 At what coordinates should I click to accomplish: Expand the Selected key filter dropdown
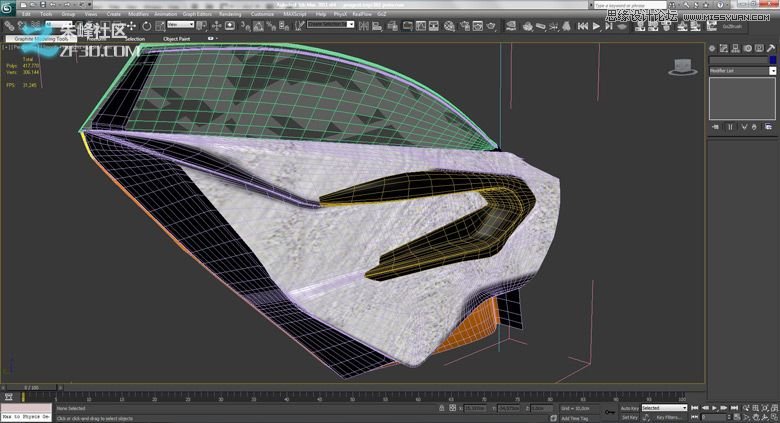pyautogui.click(x=665, y=408)
